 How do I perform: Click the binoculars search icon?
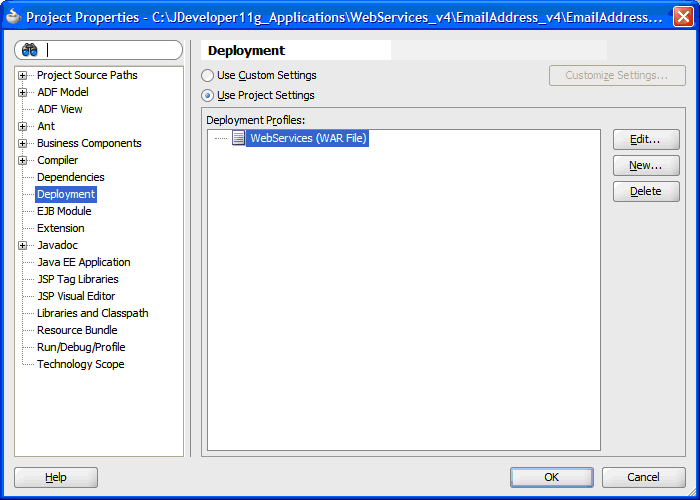click(x=29, y=50)
